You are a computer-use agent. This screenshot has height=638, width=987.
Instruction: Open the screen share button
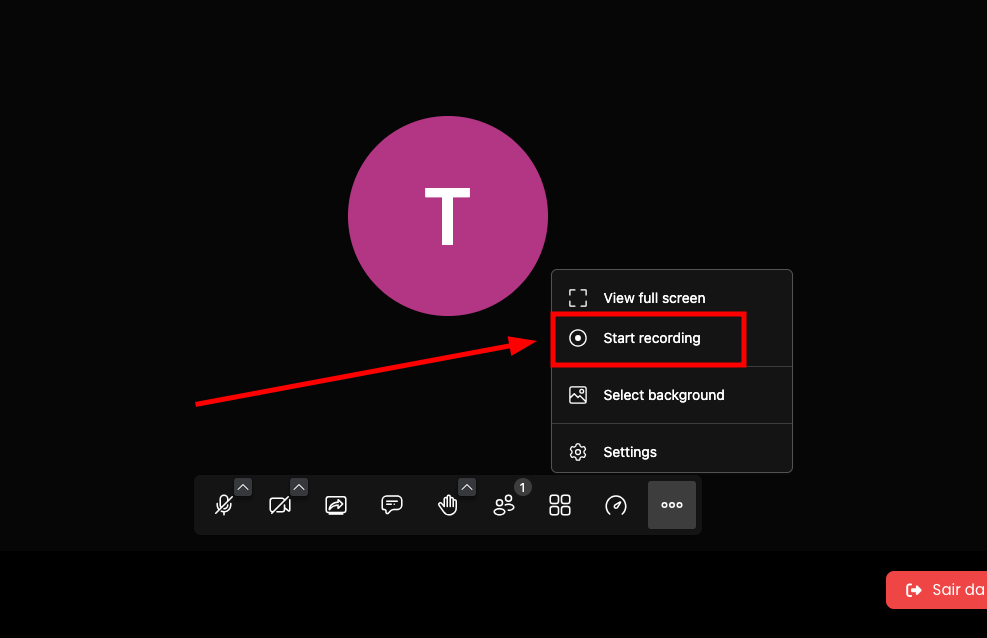pyautogui.click(x=336, y=505)
